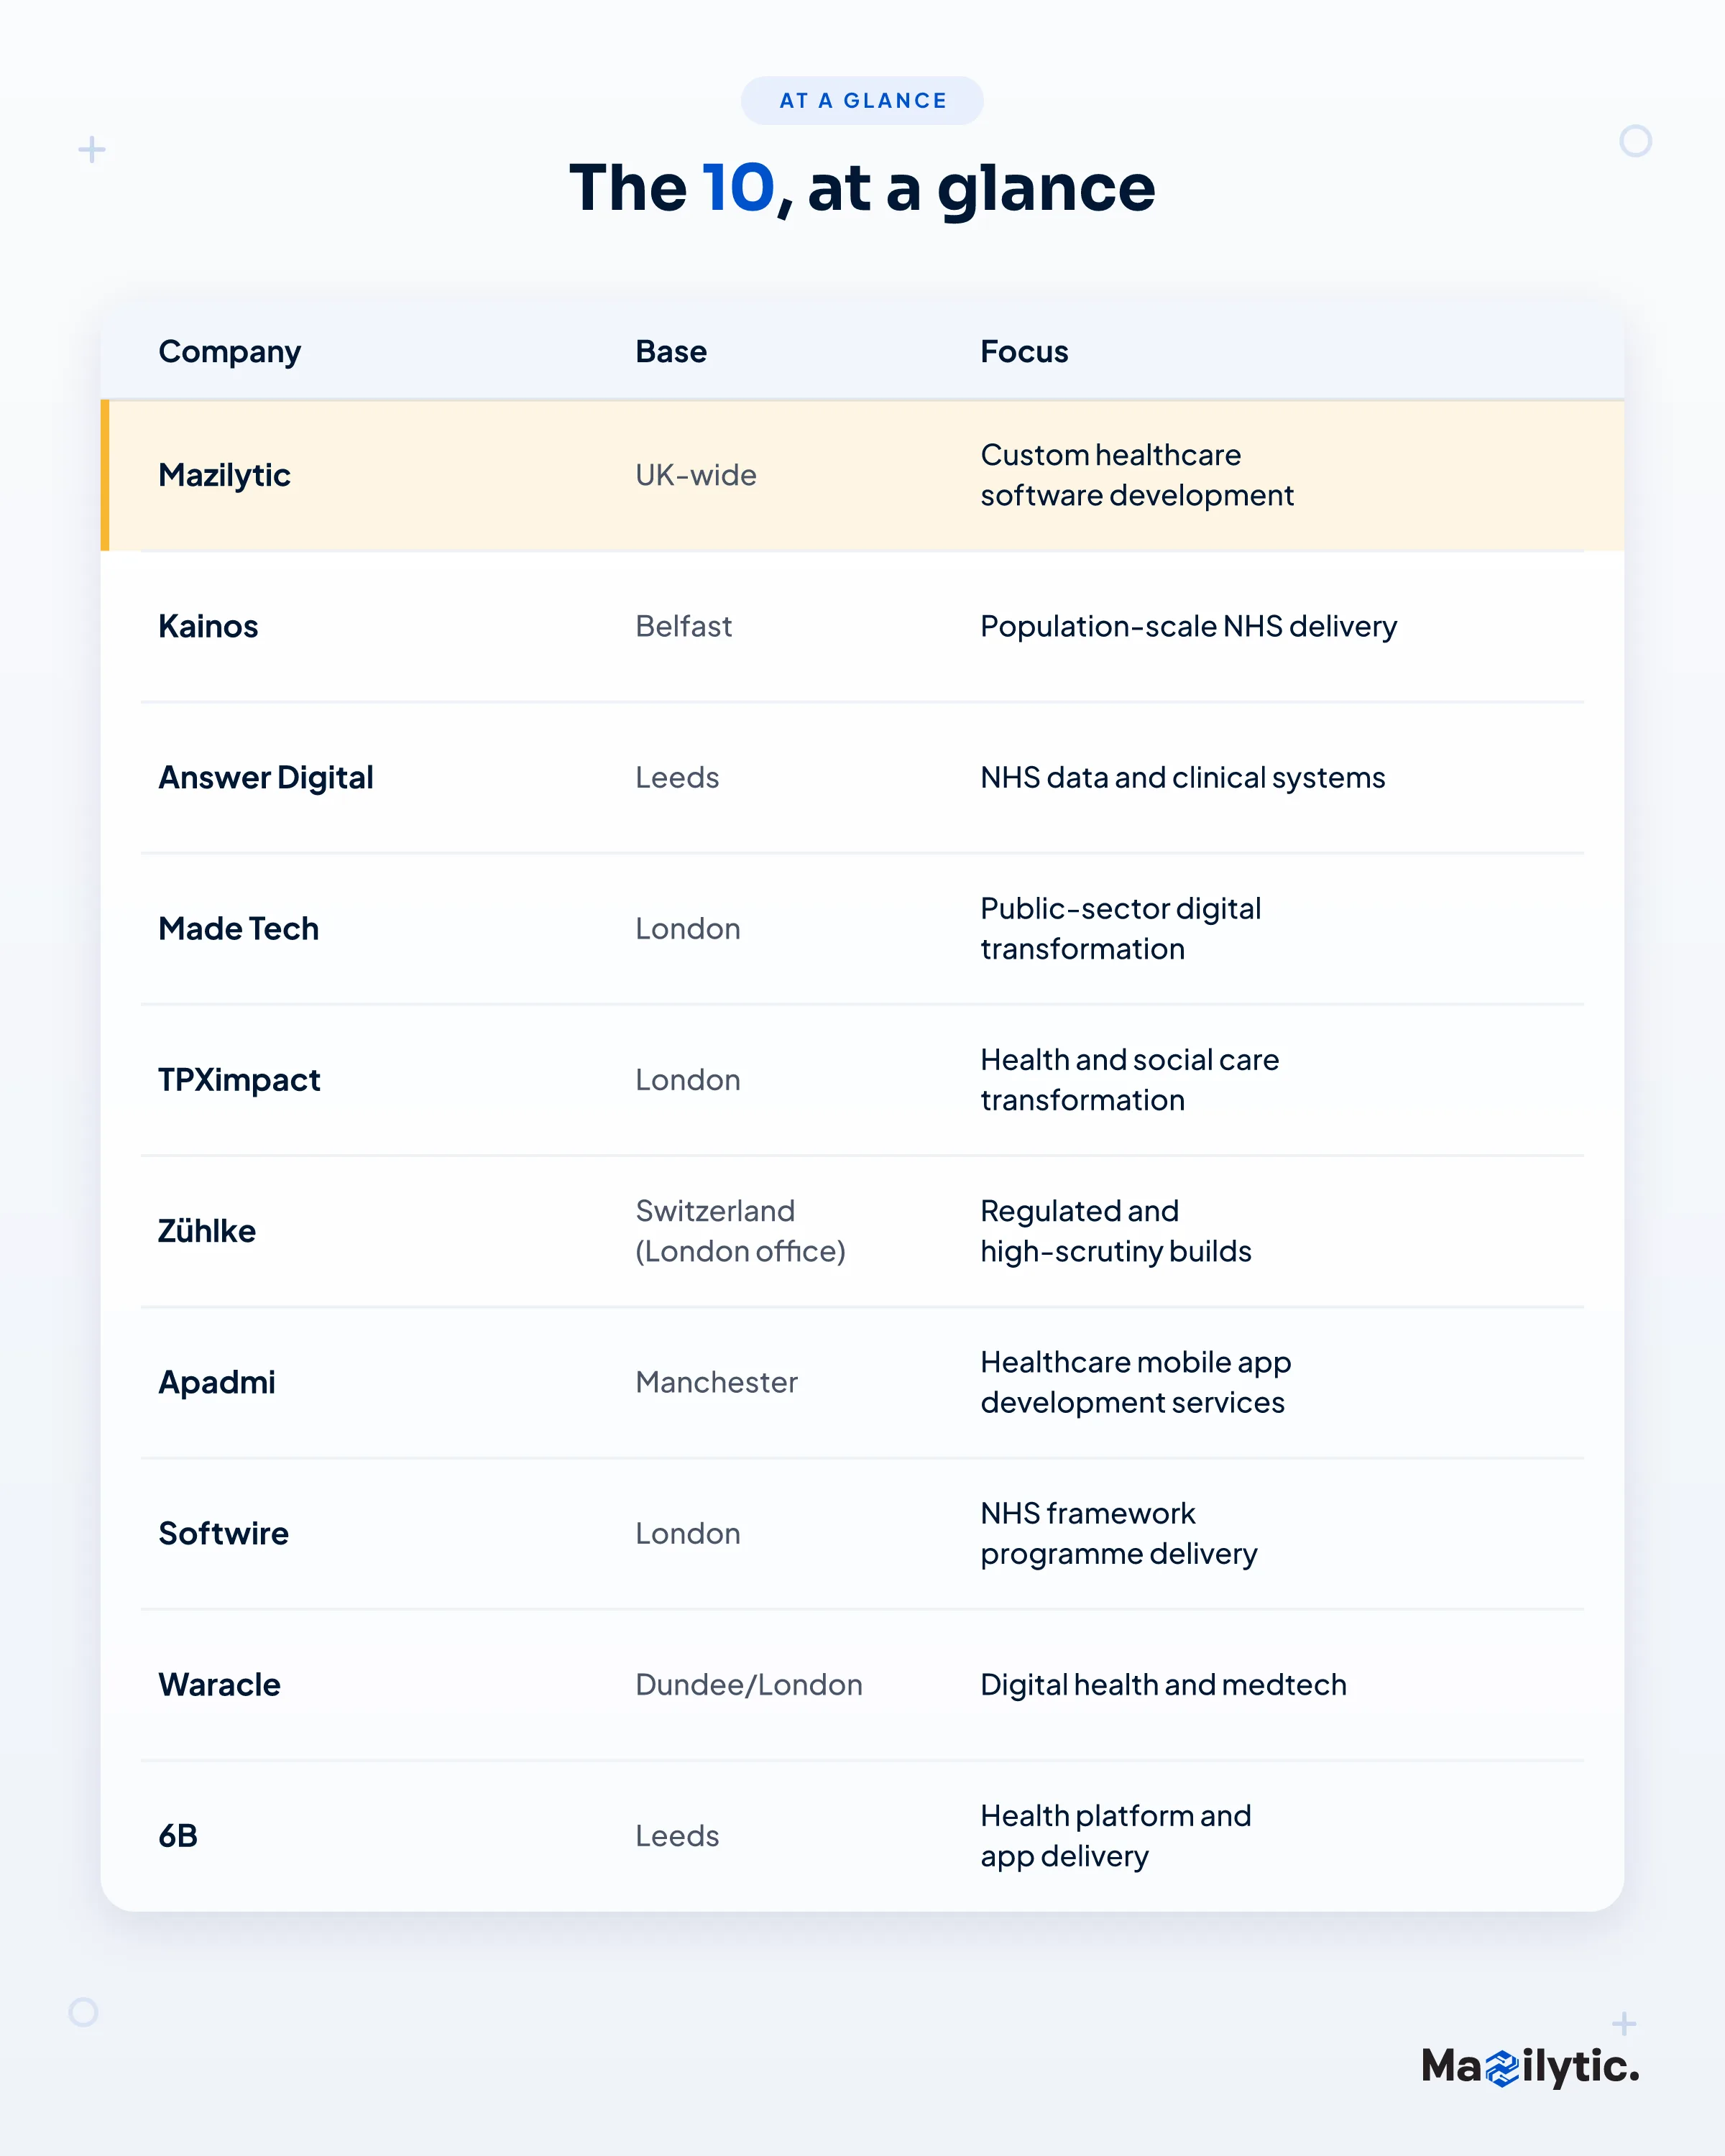The height and width of the screenshot is (2156, 1725).
Task: Click the circle decoration near bottom left
Action: coord(83,2011)
